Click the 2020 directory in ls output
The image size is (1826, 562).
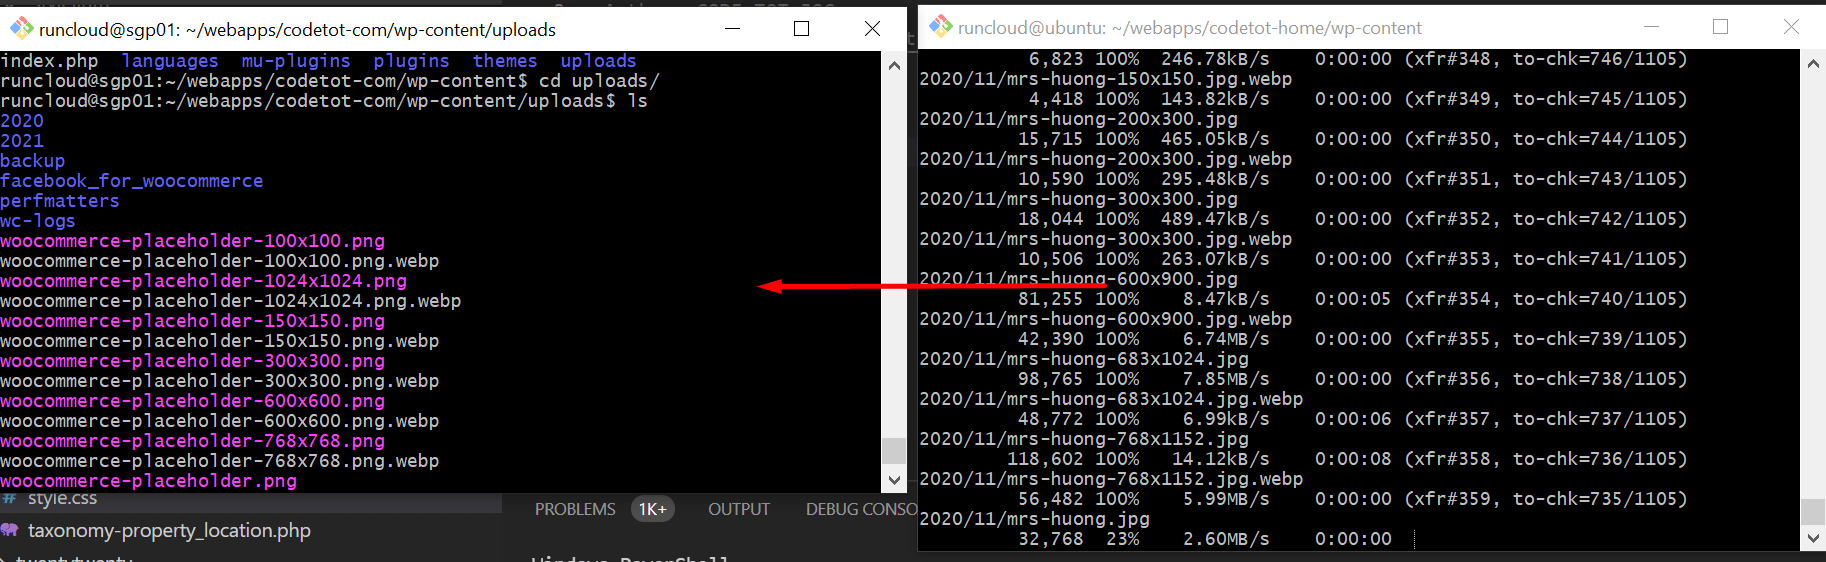pyautogui.click(x=22, y=121)
